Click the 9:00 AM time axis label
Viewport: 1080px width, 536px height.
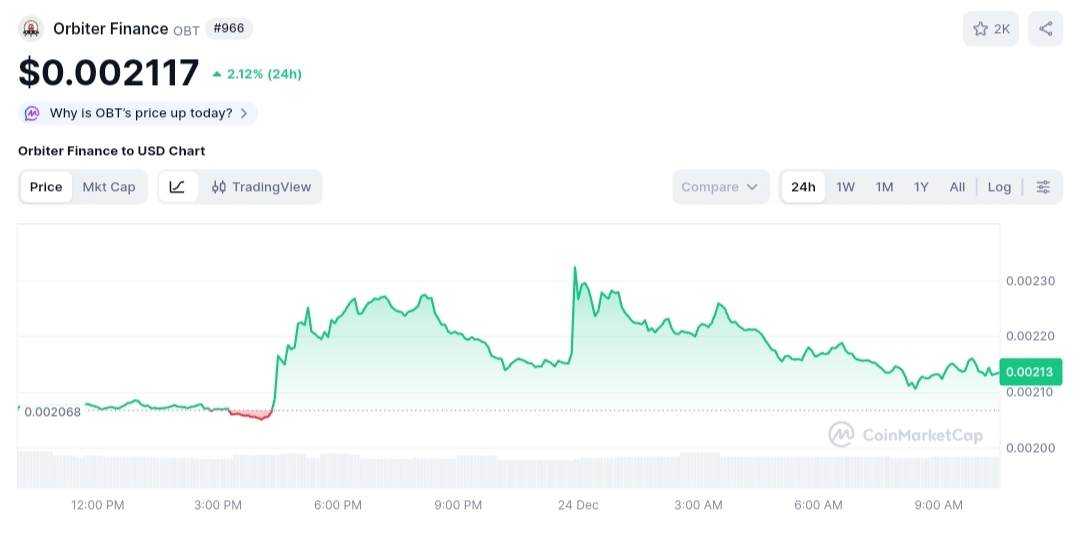(938, 505)
